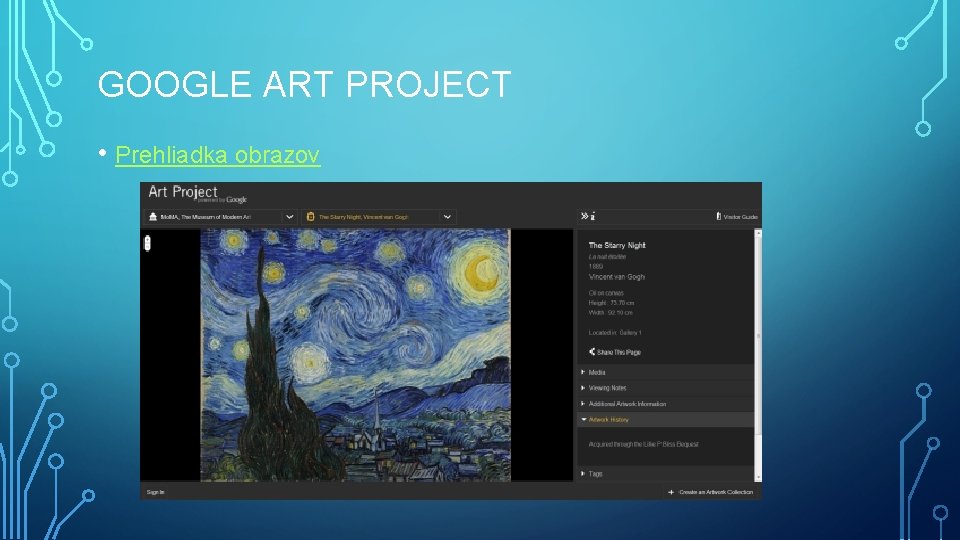
Task: Click the 'Acquired through the Lillie P. Bliss Bequest' text
Action: [x=643, y=444]
